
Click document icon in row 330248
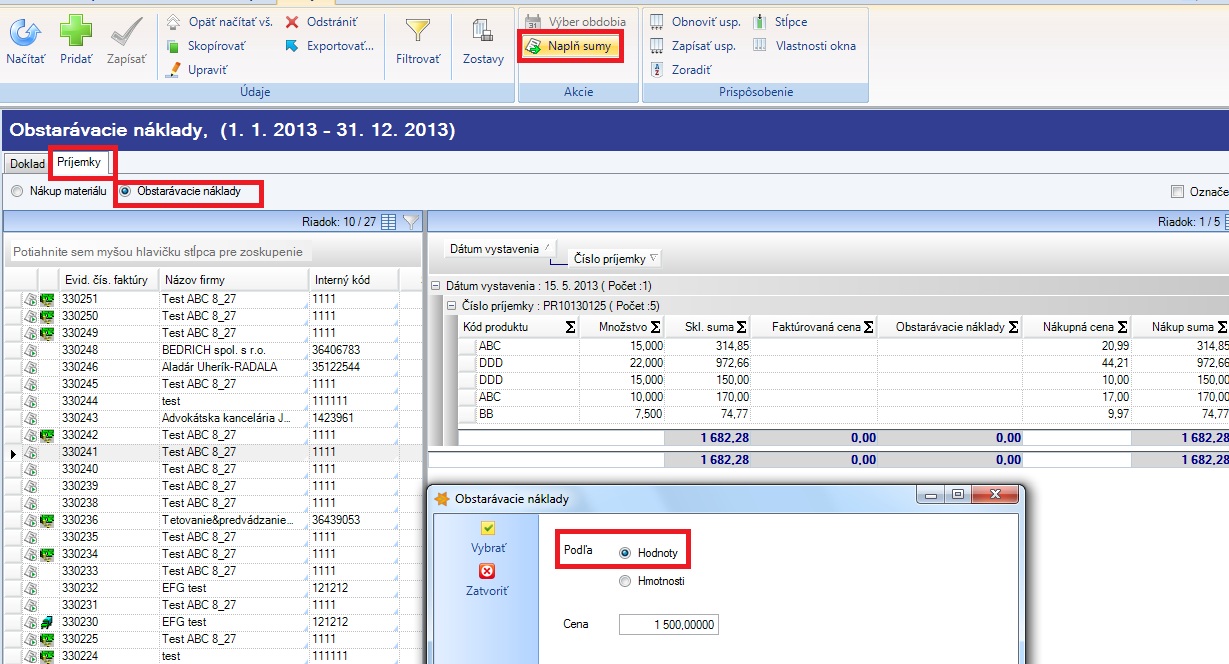[x=31, y=349]
